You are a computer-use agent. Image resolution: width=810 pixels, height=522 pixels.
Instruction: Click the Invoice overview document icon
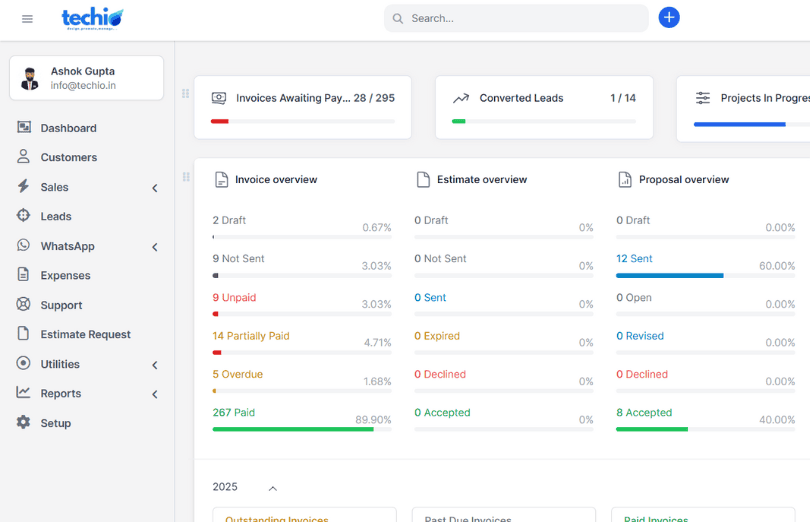[222, 180]
